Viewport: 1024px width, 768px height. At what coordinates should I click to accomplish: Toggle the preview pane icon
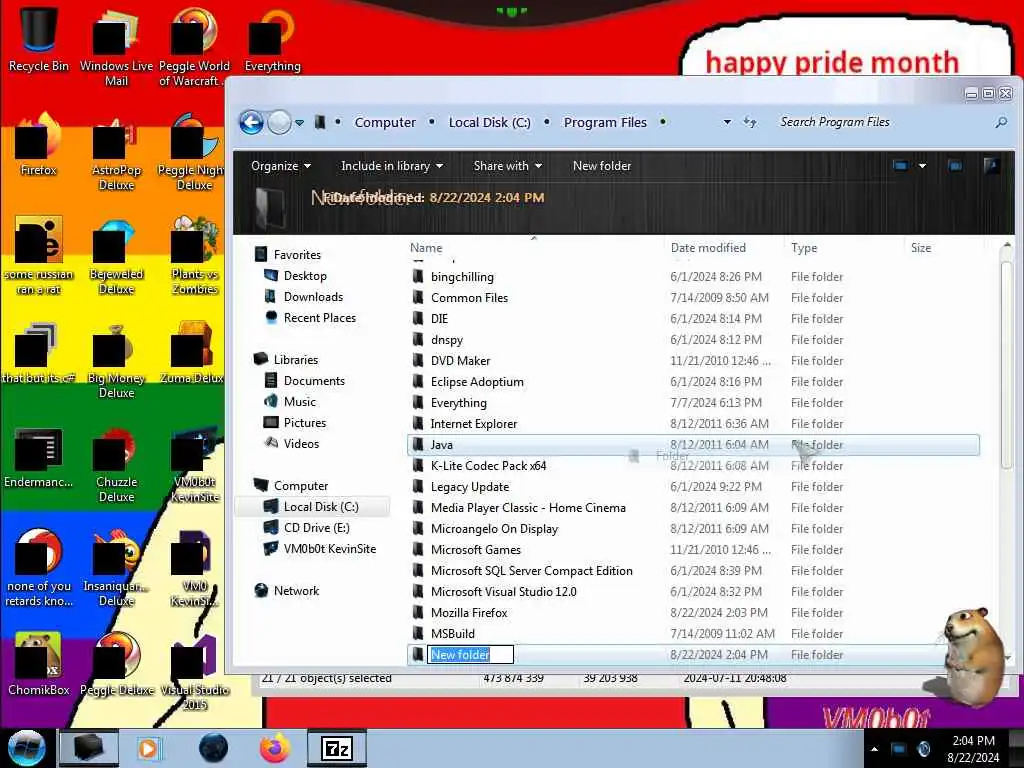955,166
